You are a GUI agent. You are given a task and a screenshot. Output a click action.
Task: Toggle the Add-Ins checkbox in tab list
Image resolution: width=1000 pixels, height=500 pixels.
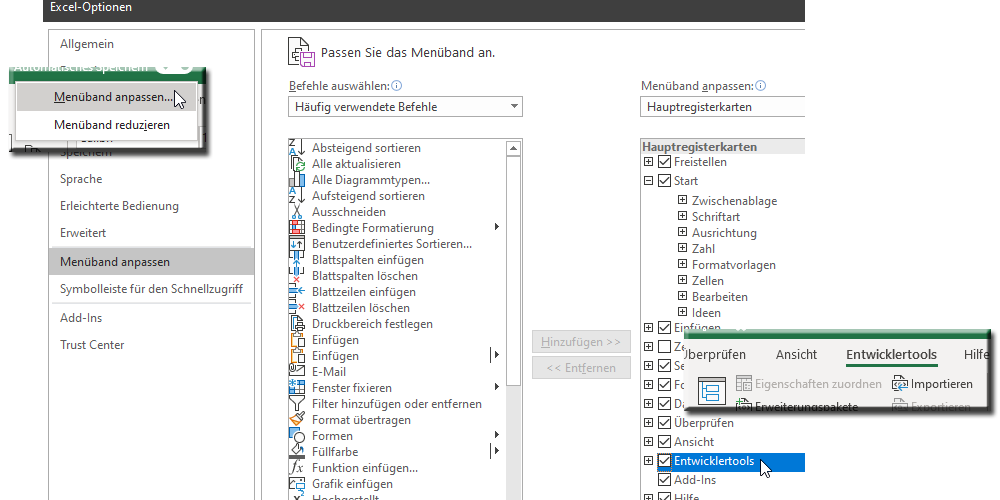click(664, 480)
